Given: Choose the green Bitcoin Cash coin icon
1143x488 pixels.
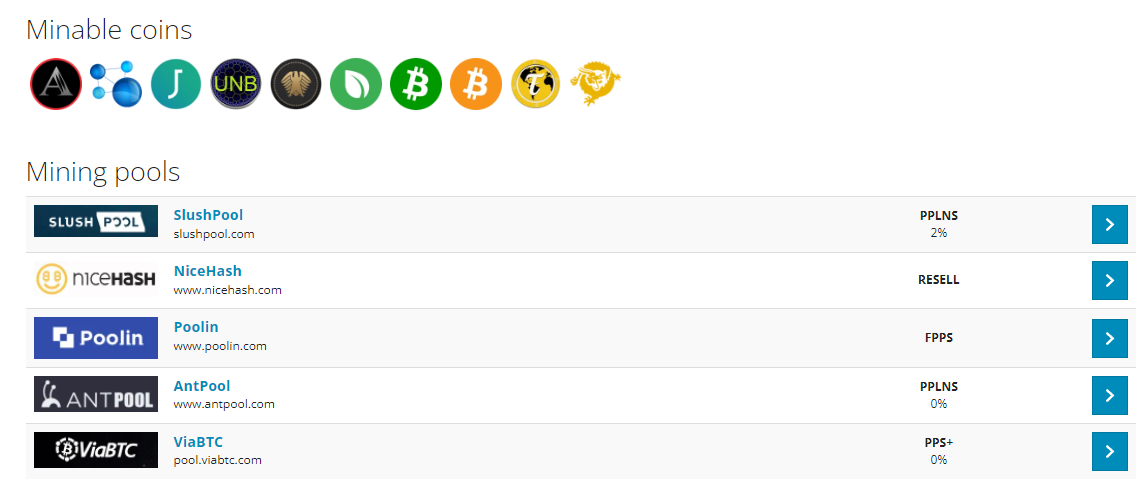Looking at the screenshot, I should point(416,85).
